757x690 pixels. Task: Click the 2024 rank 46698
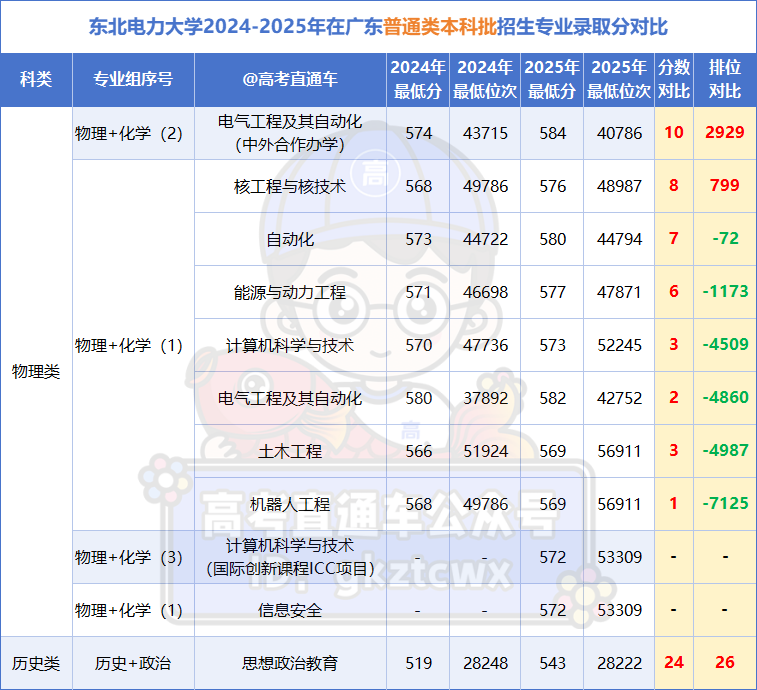pos(485,293)
